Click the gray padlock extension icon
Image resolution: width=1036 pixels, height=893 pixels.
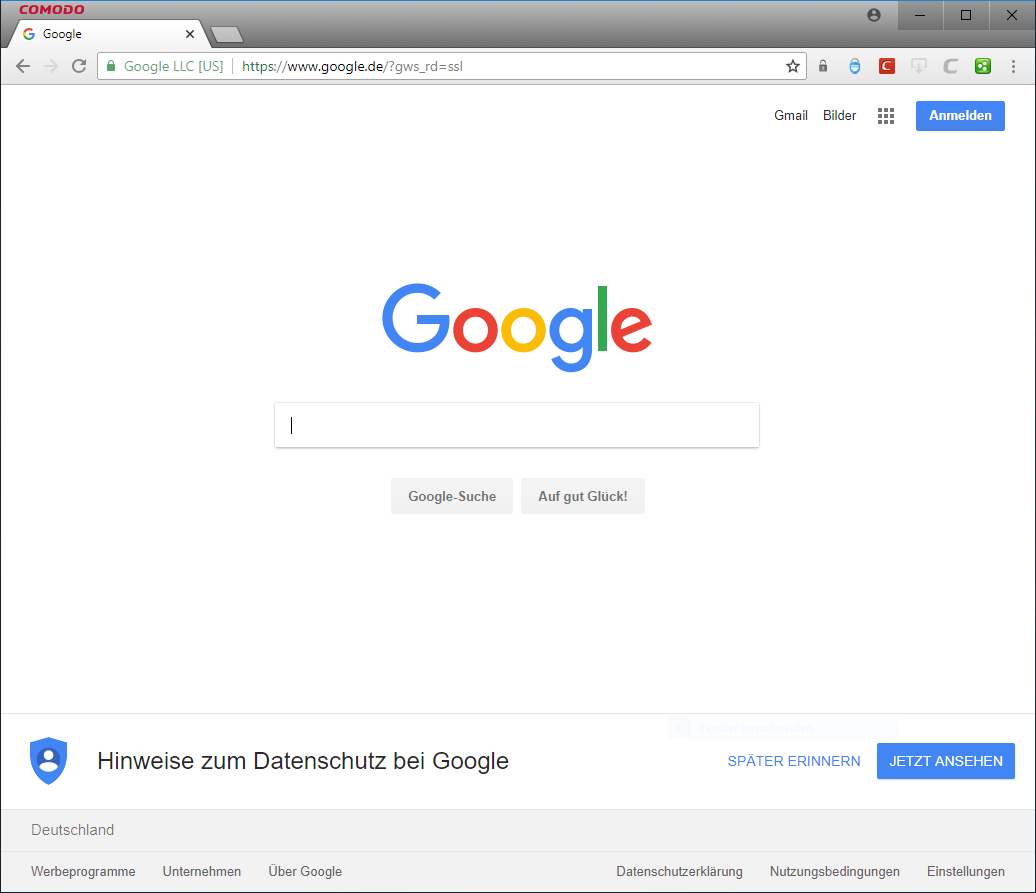(823, 67)
